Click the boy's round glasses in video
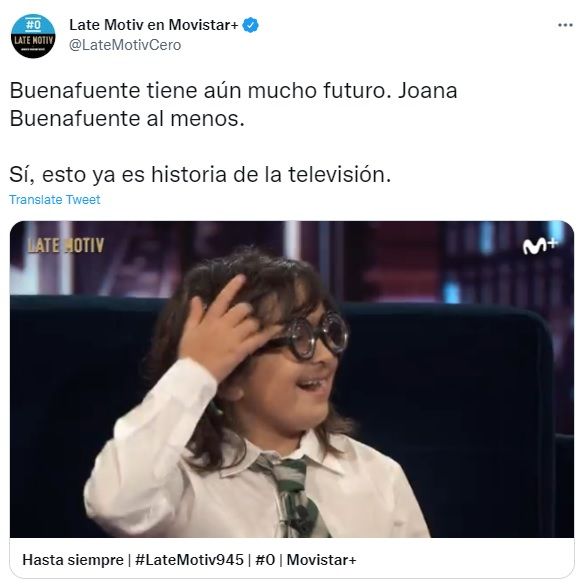This screenshot has width=587, height=586. 318,335
